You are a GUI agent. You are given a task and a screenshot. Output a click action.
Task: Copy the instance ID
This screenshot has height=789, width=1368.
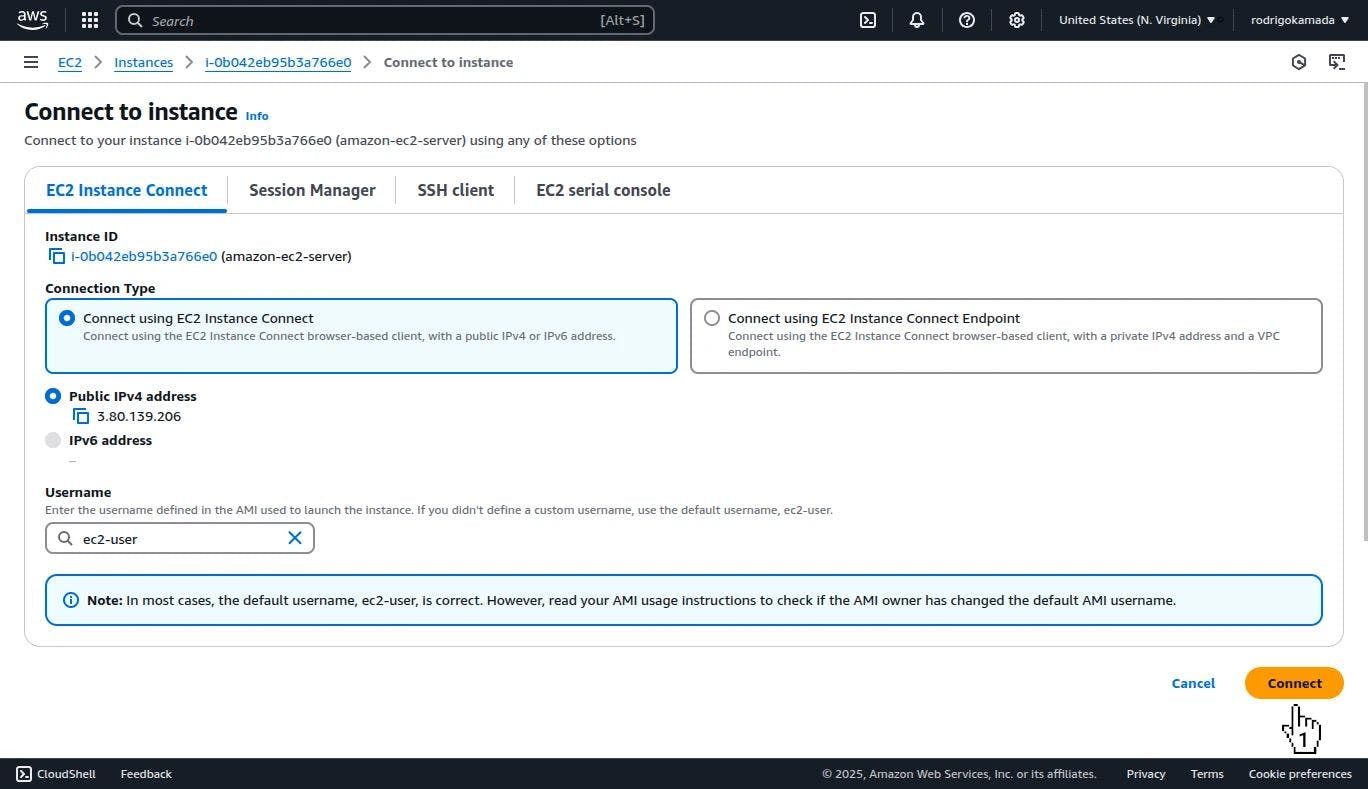[x=57, y=256]
